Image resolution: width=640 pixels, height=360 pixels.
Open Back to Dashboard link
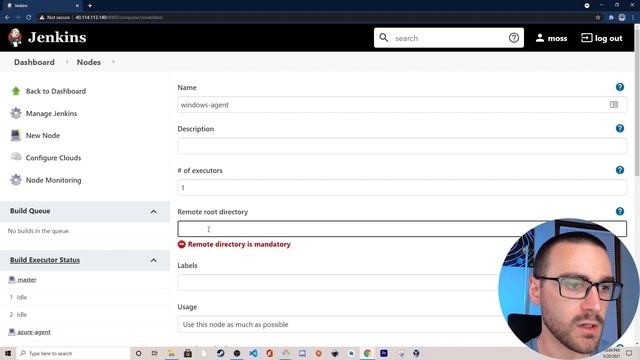click(x=56, y=91)
